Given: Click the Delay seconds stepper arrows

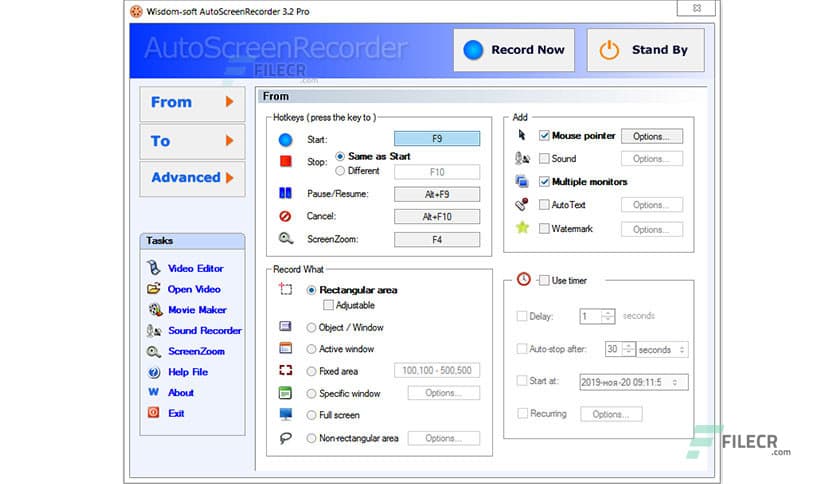Looking at the screenshot, I should point(608,316).
